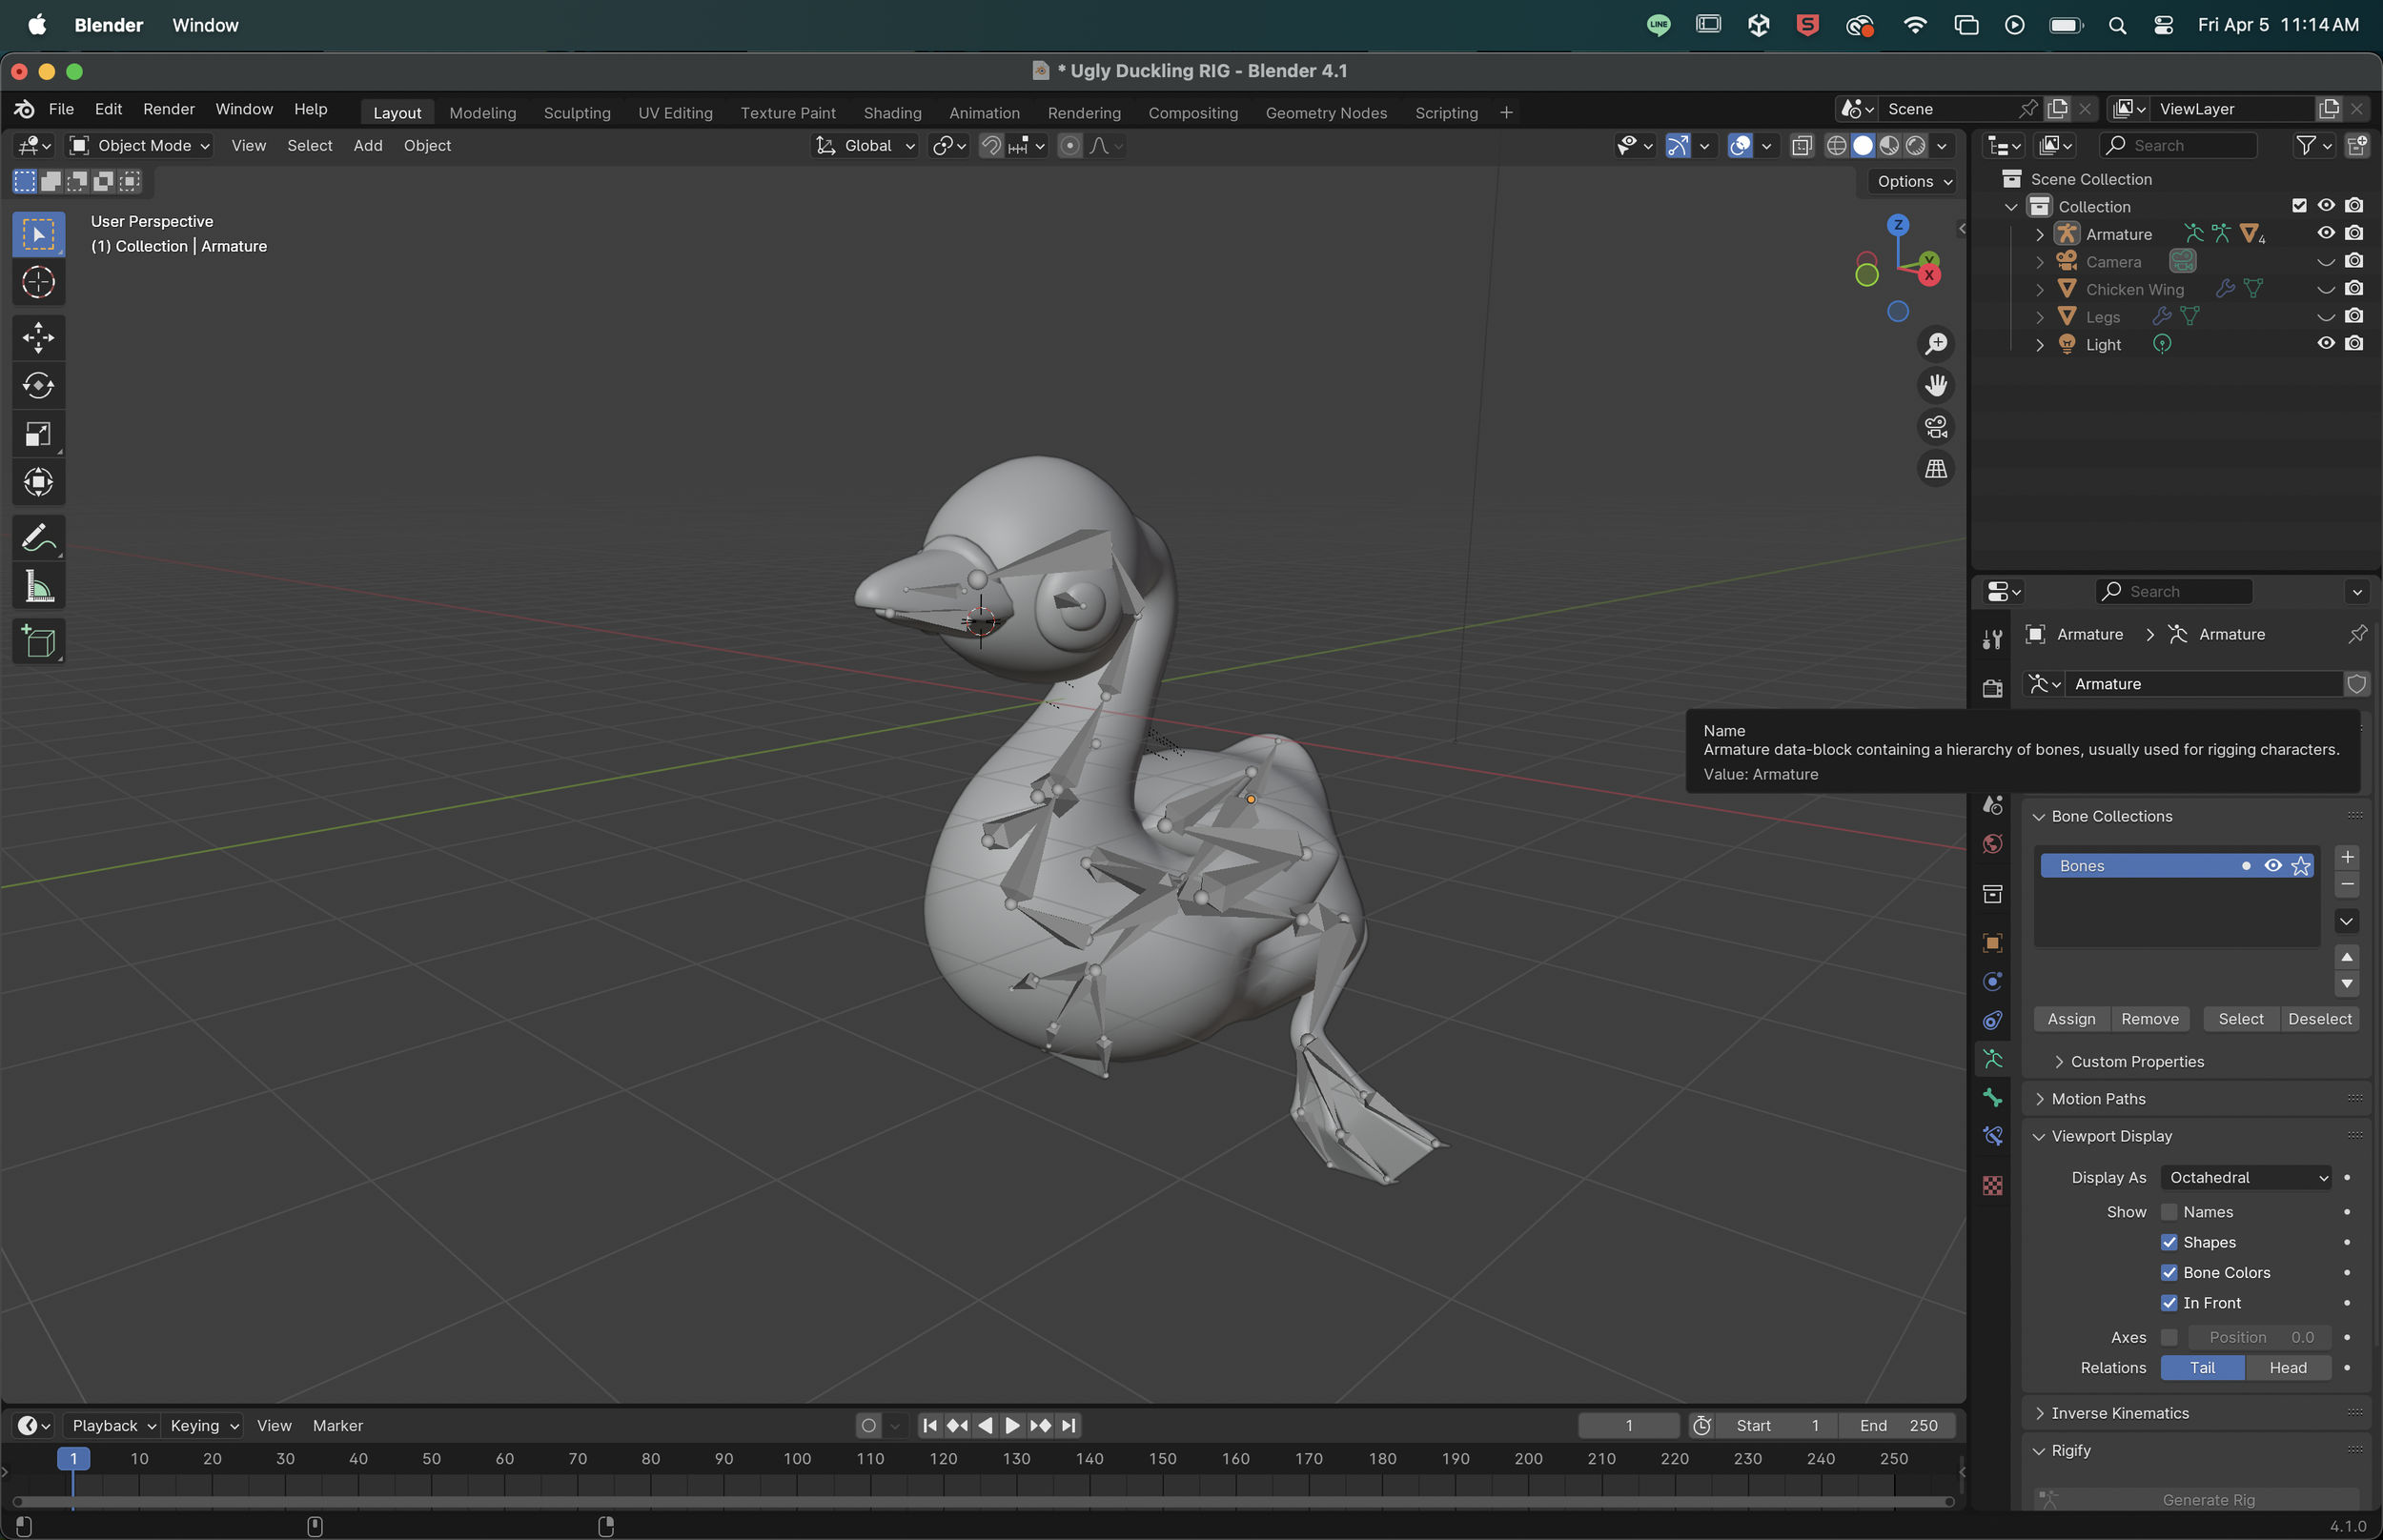Click the Cursor tool icon

point(38,282)
